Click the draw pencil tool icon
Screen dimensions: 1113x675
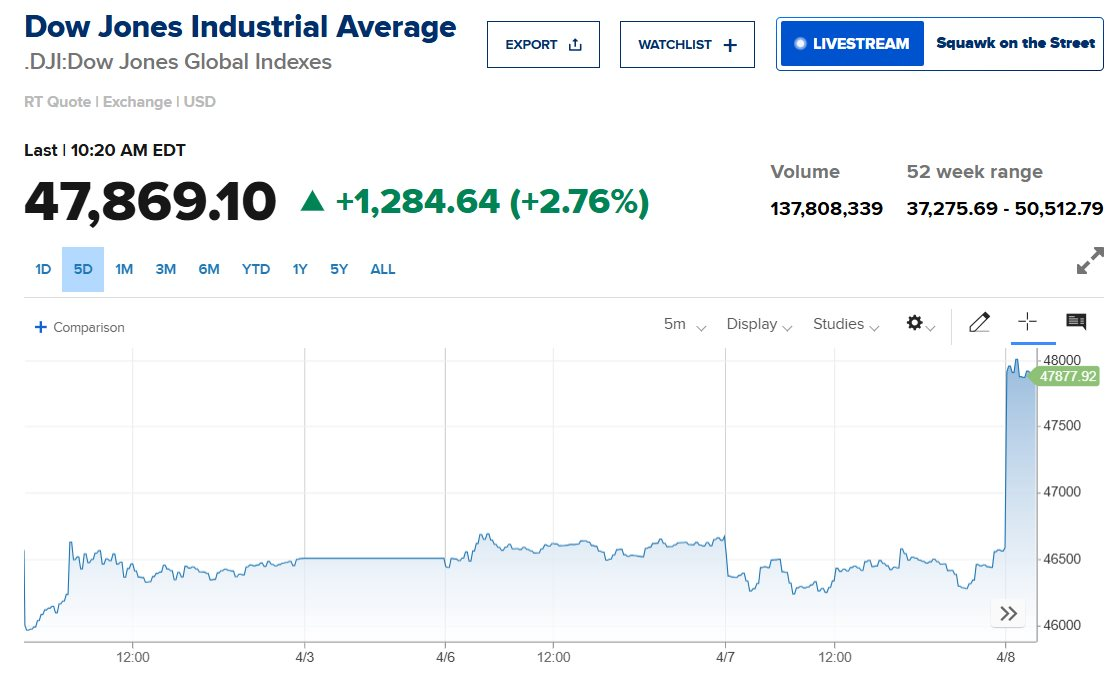[979, 322]
